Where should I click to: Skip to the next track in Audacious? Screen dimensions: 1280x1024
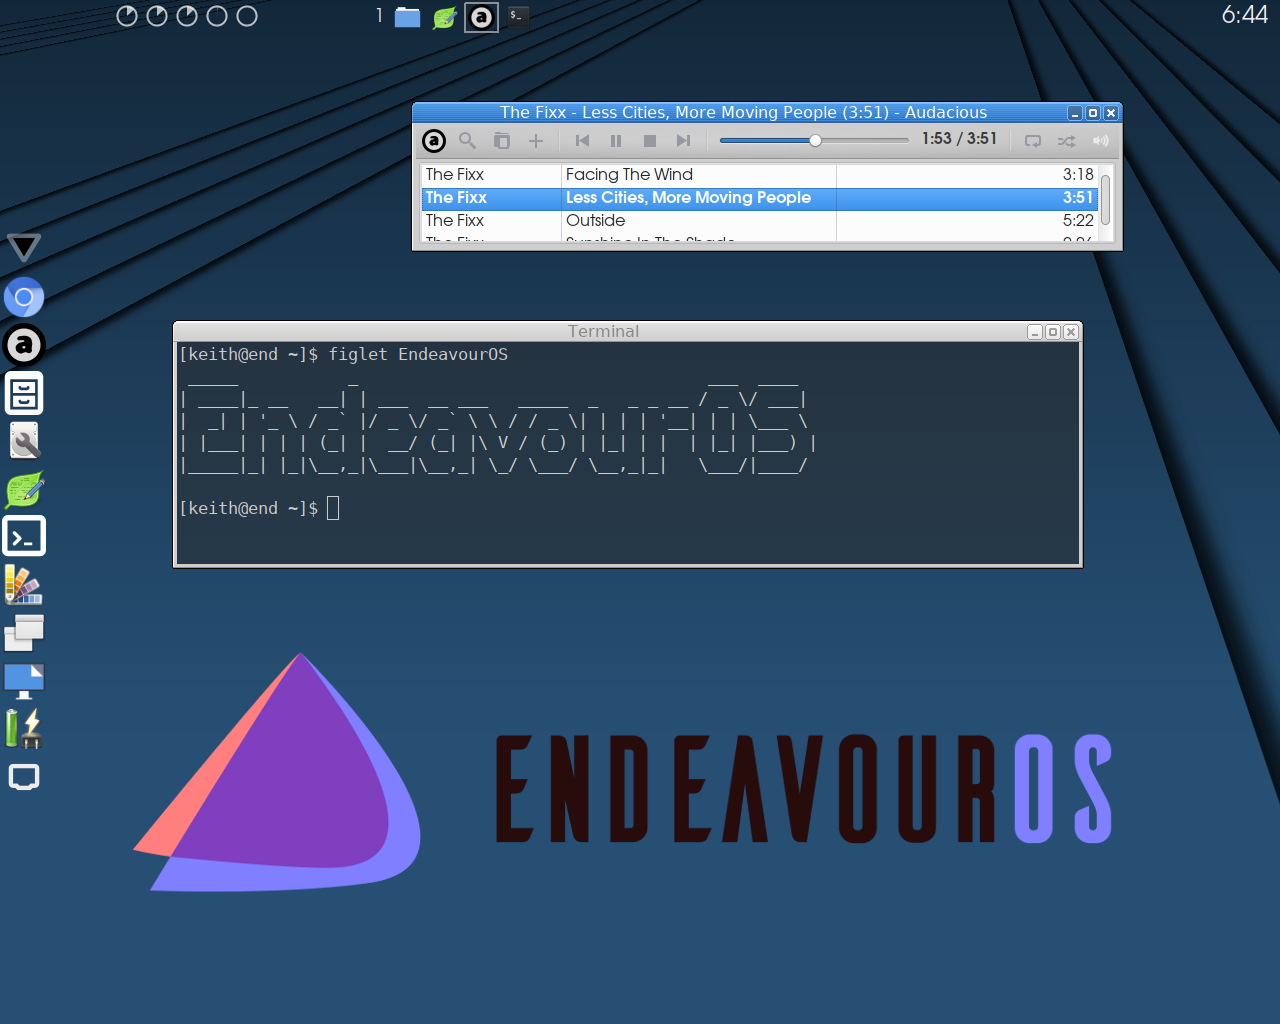(684, 141)
